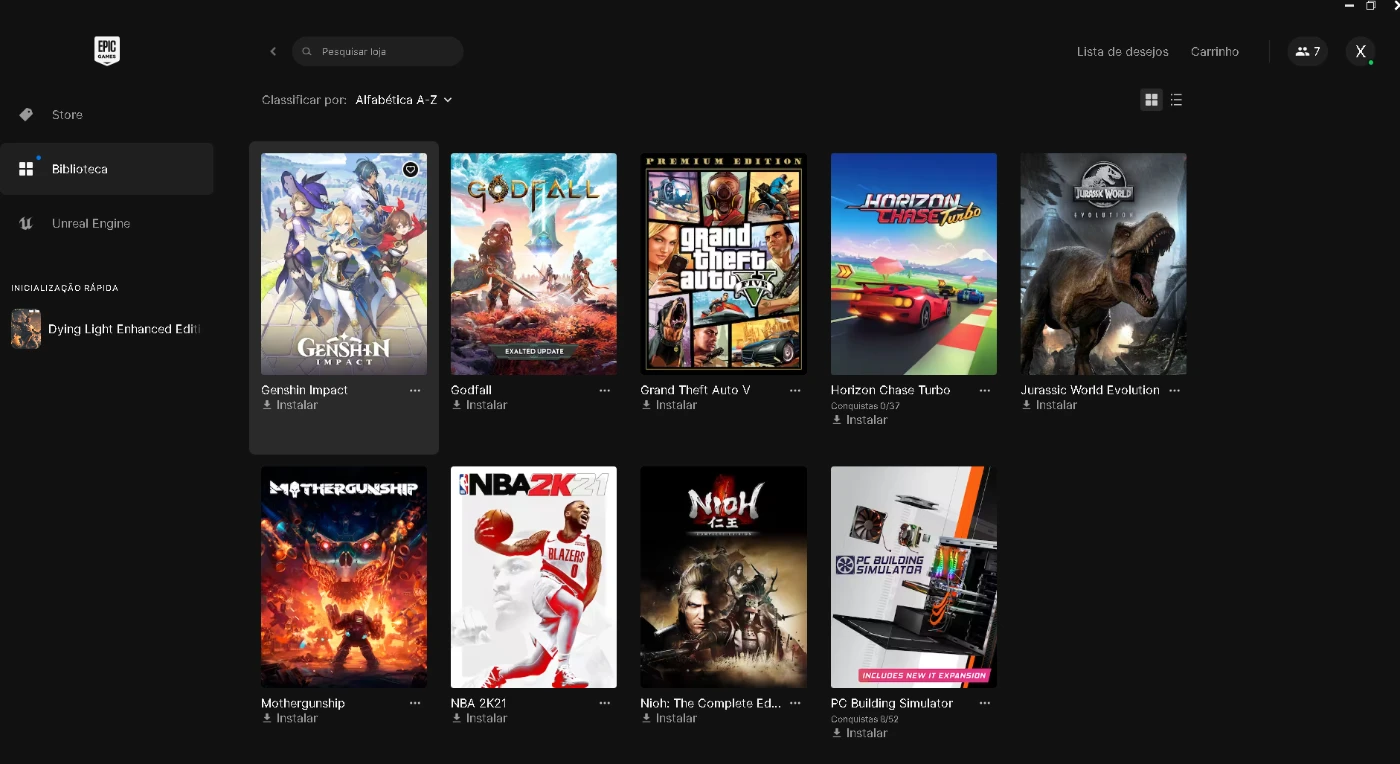Open PC Building Simulator options menu
1400x764 pixels.
(985, 703)
